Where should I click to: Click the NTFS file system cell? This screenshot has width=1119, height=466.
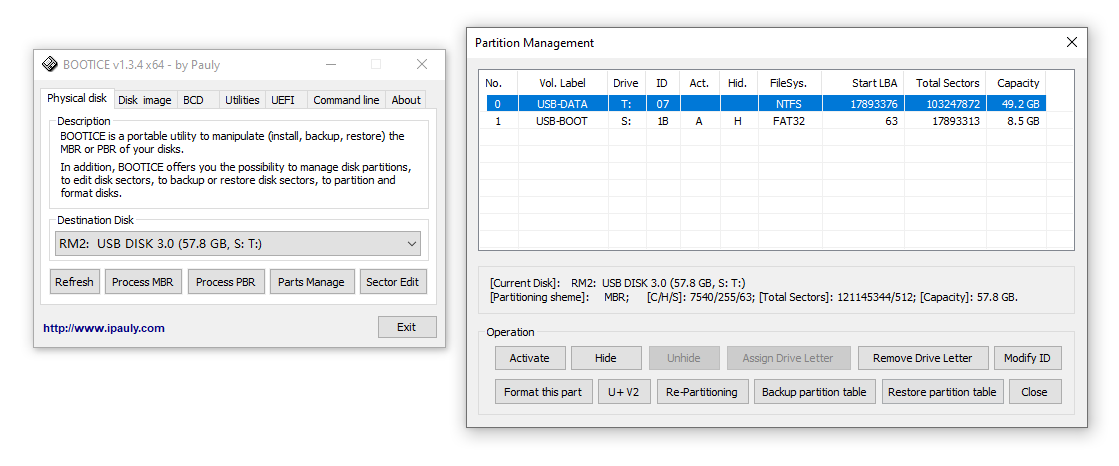pos(789,104)
